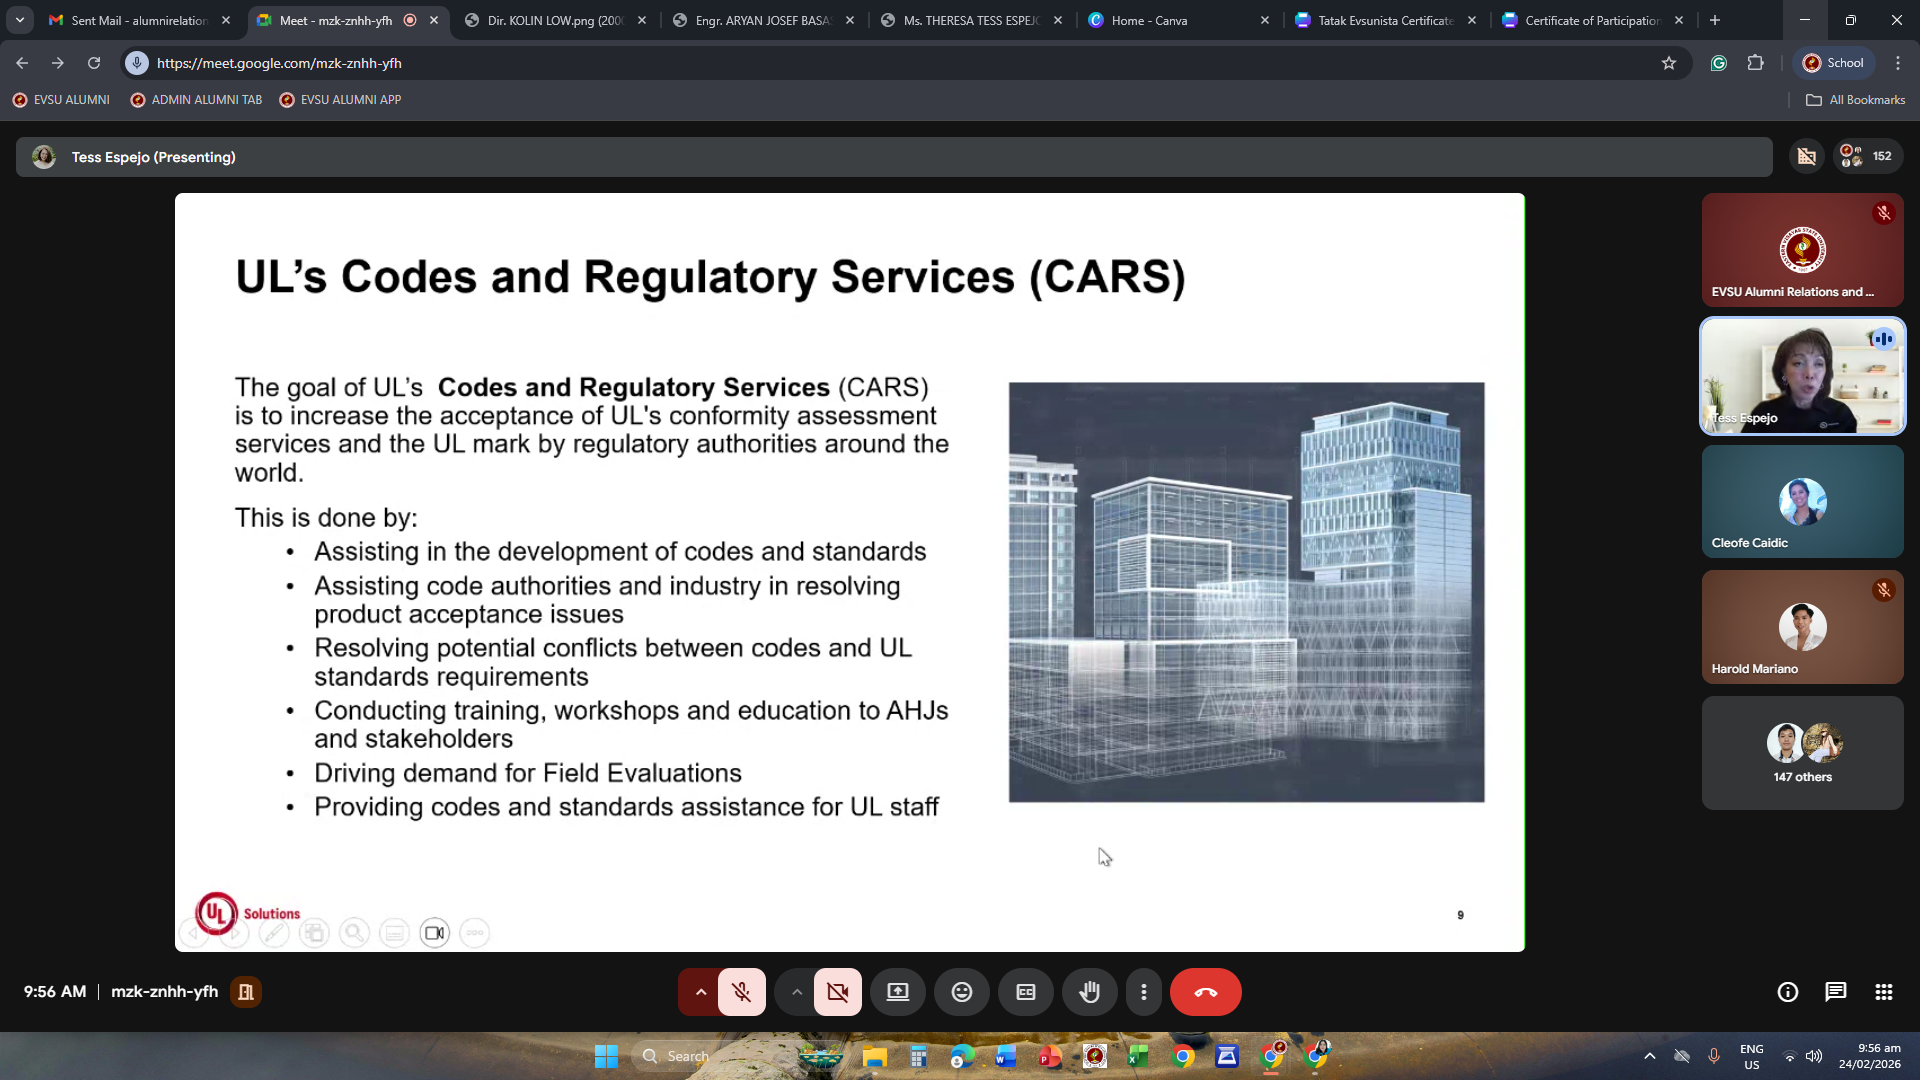1920x1080 pixels.
Task: Click the red leave call button
Action: tap(1205, 992)
